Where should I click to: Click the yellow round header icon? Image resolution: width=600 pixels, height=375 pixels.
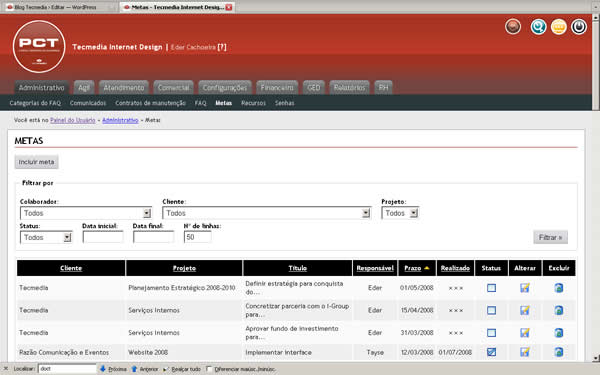[x=559, y=27]
